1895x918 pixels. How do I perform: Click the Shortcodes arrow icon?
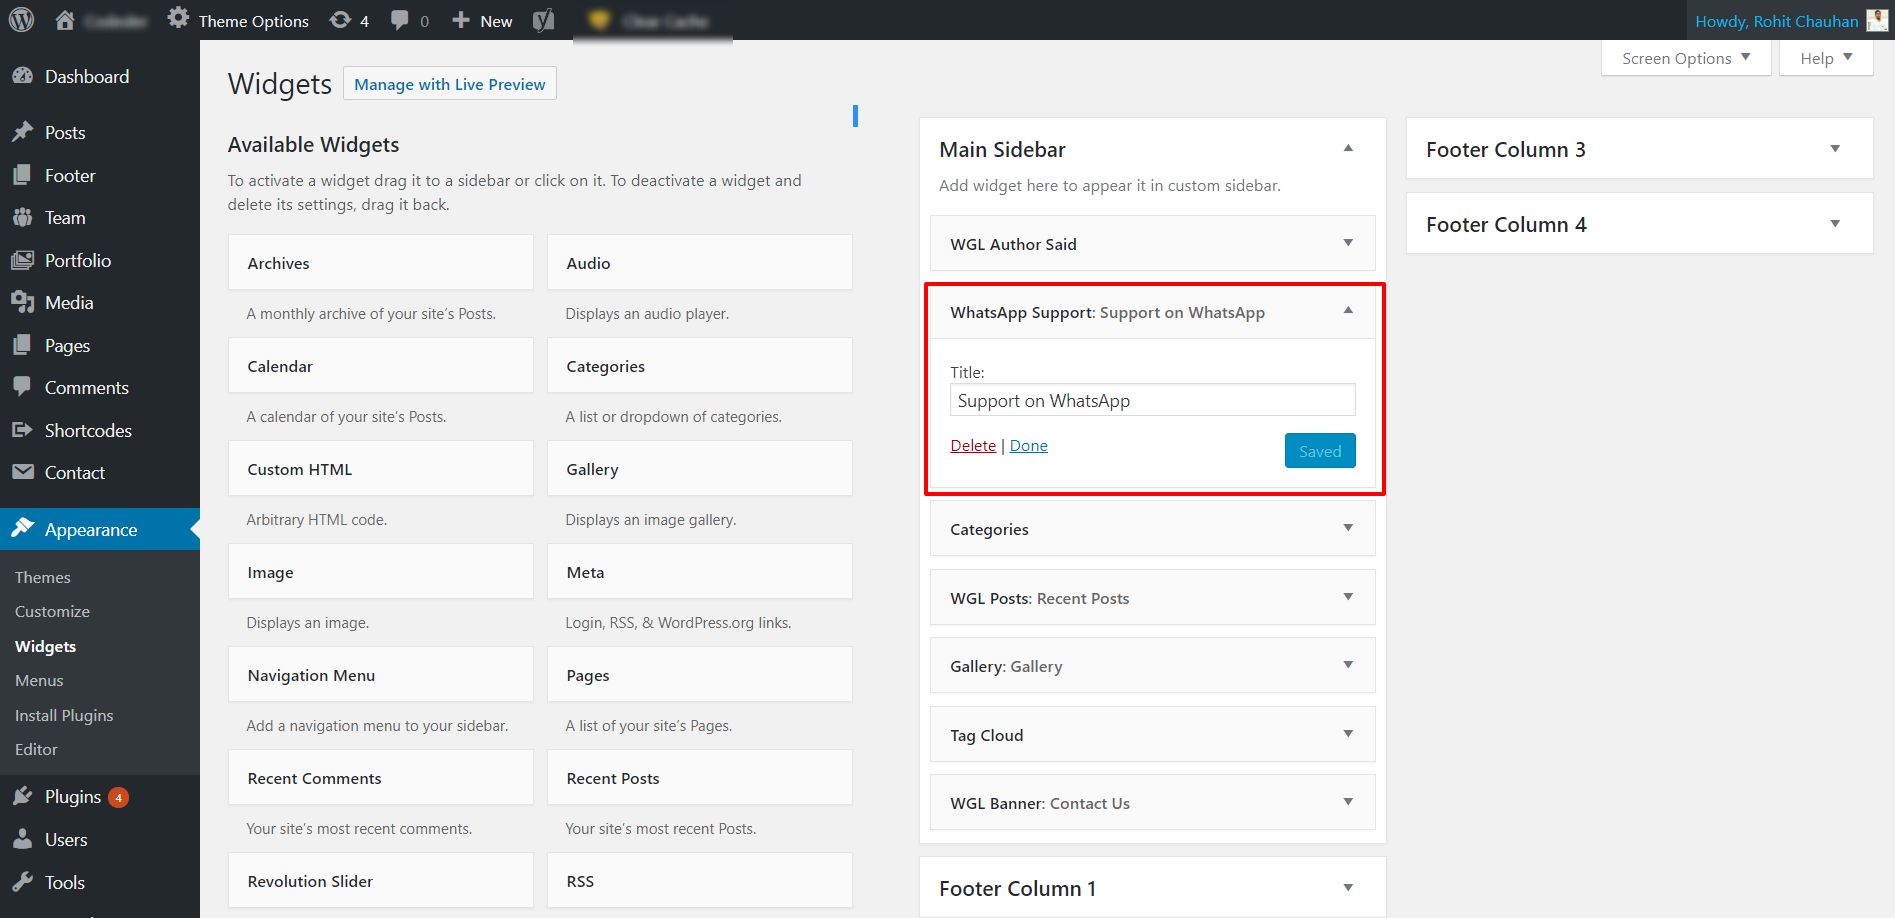pyautogui.click(x=22, y=430)
